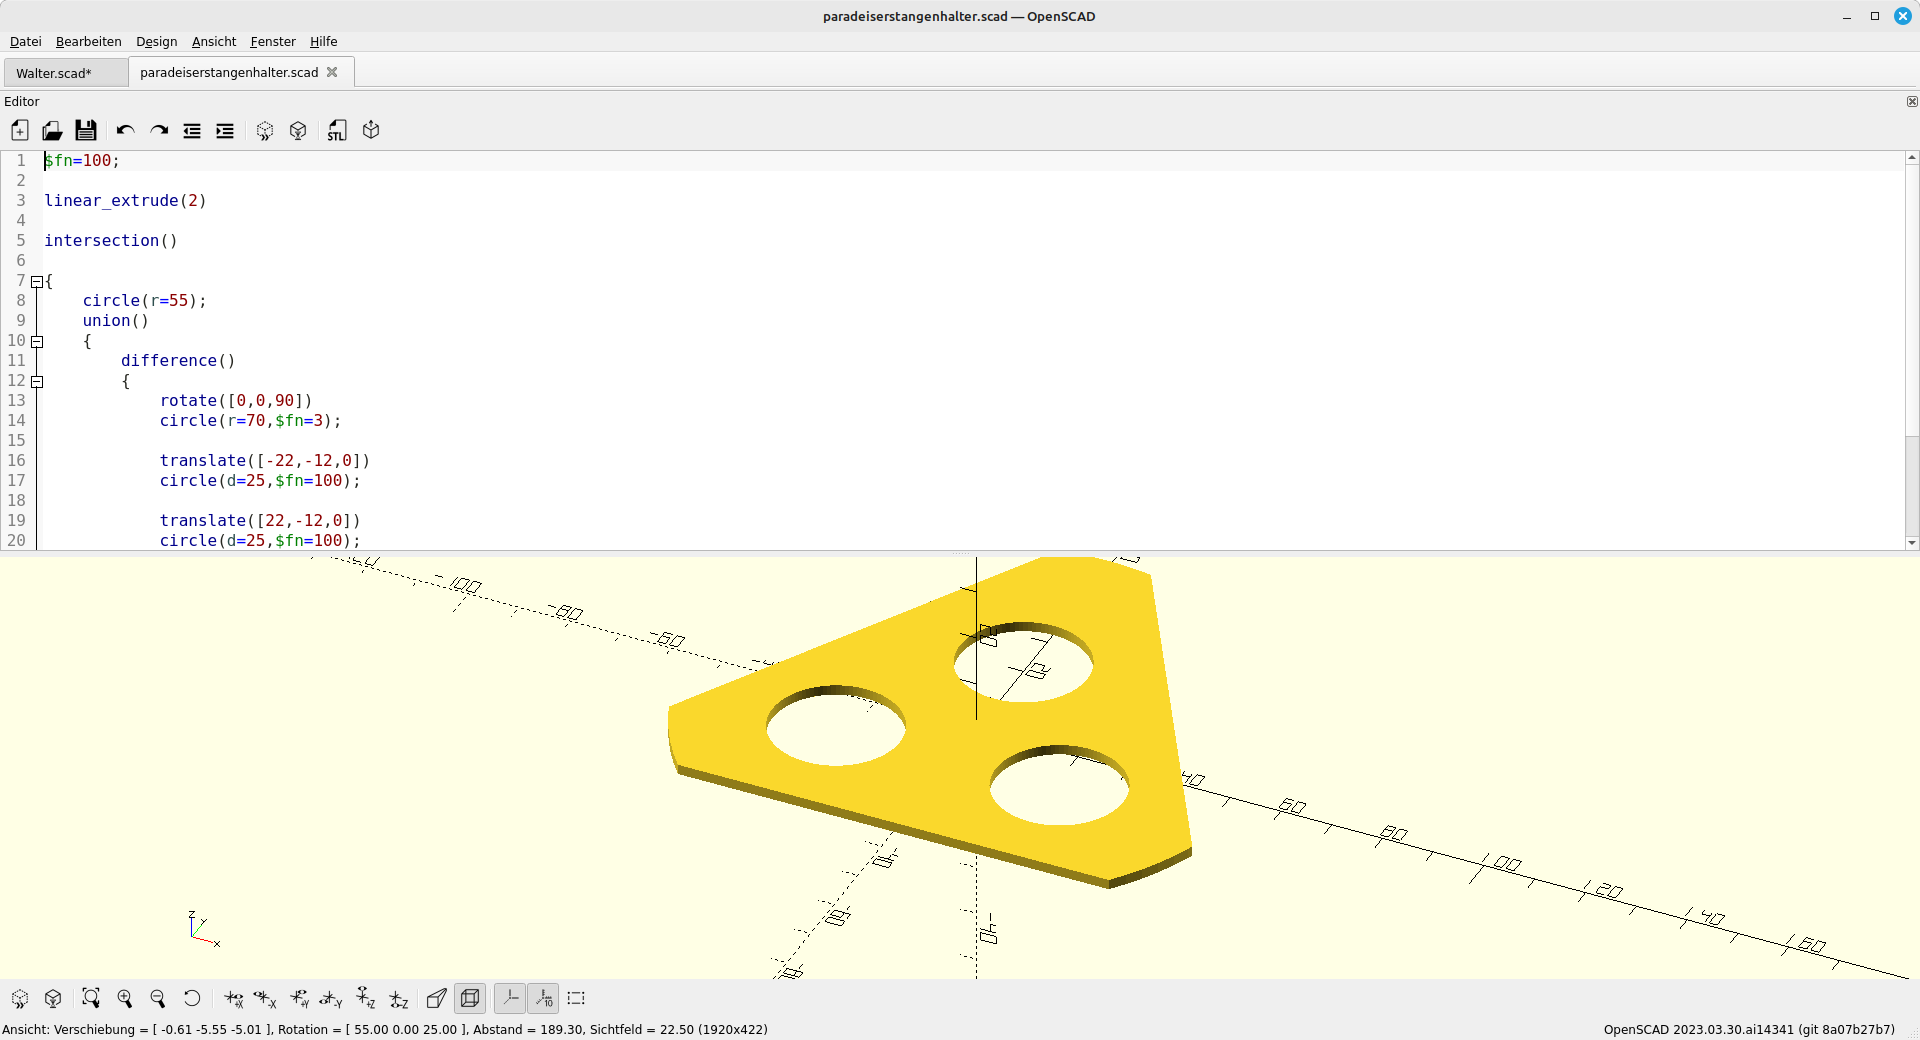The width and height of the screenshot is (1920, 1040).
Task: Toggle the show axes button
Action: 510,998
